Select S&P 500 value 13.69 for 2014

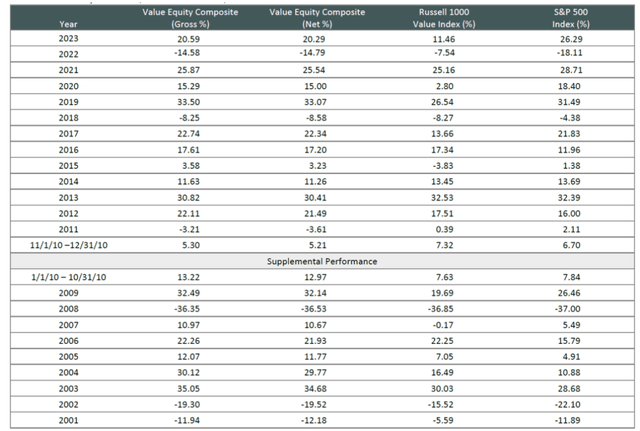pyautogui.click(x=569, y=182)
